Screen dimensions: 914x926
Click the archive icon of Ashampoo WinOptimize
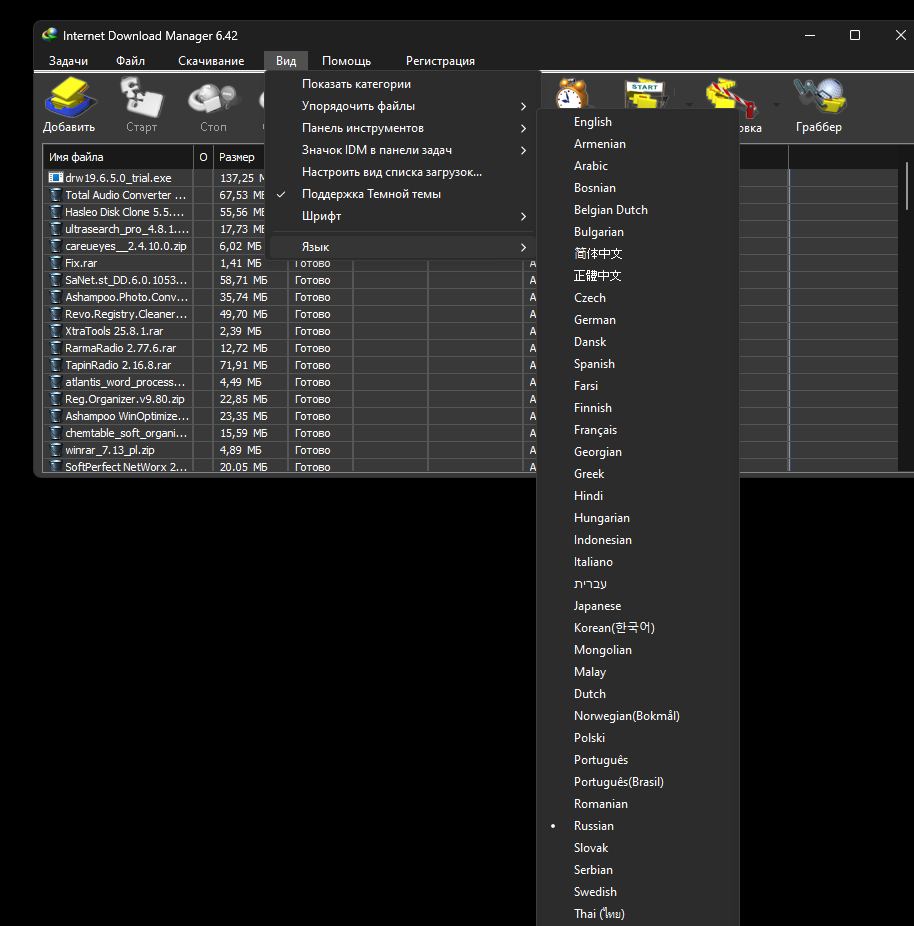pos(56,416)
